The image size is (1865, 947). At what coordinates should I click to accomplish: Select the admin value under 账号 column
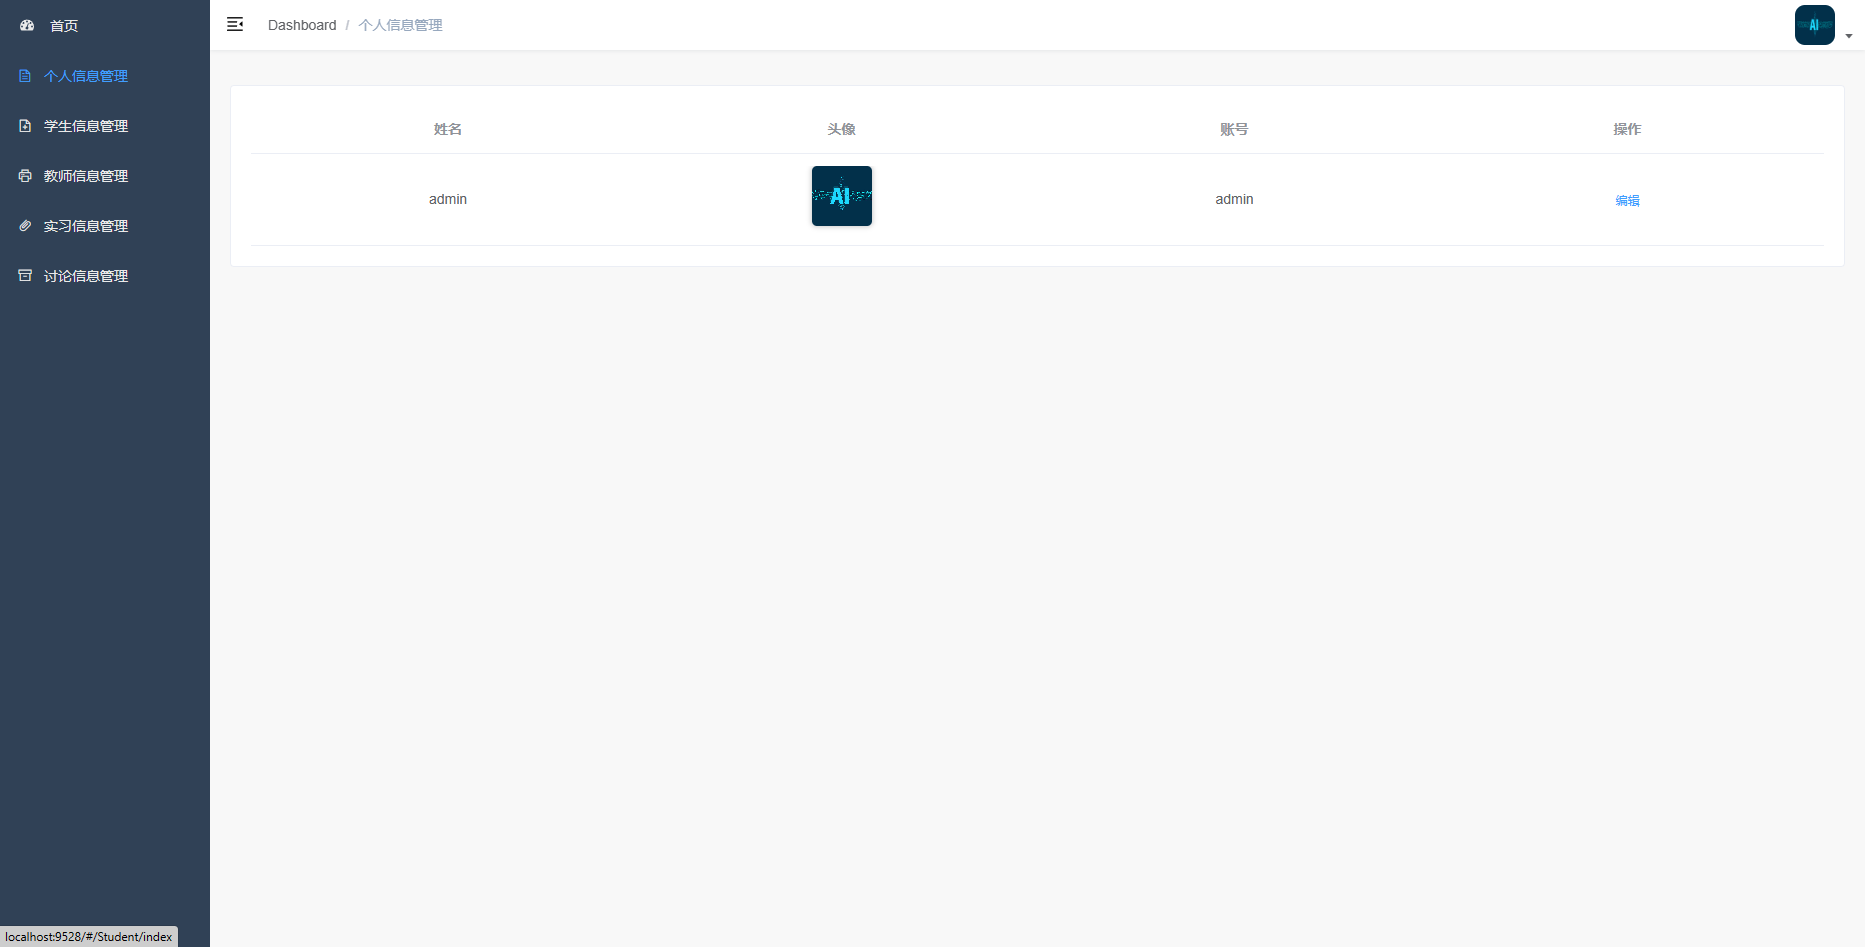[1234, 199]
